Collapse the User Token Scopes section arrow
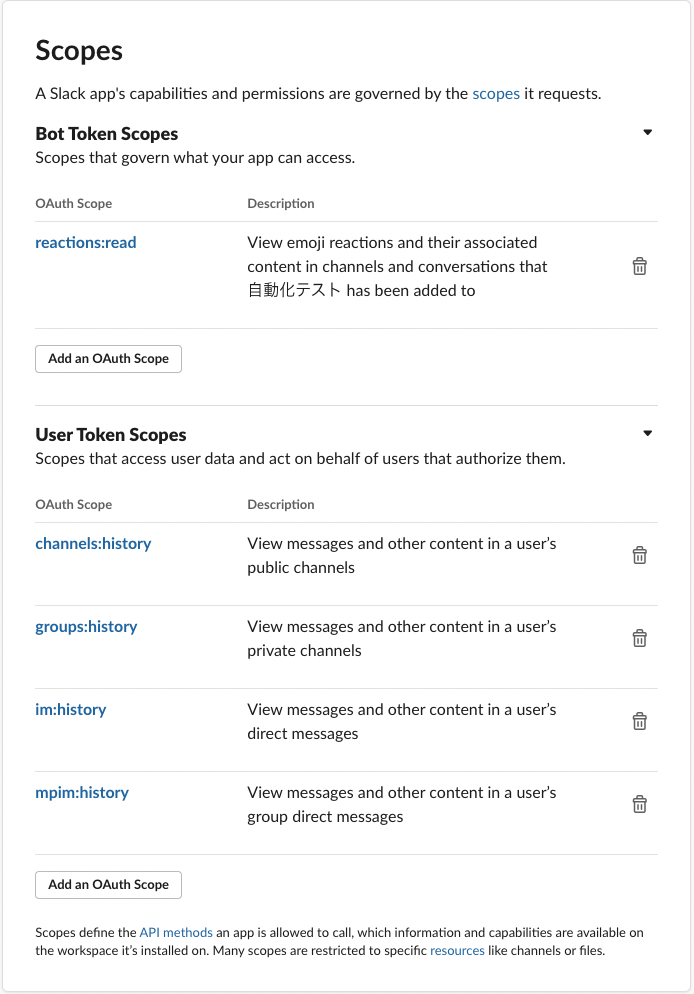The image size is (694, 994). coord(648,434)
